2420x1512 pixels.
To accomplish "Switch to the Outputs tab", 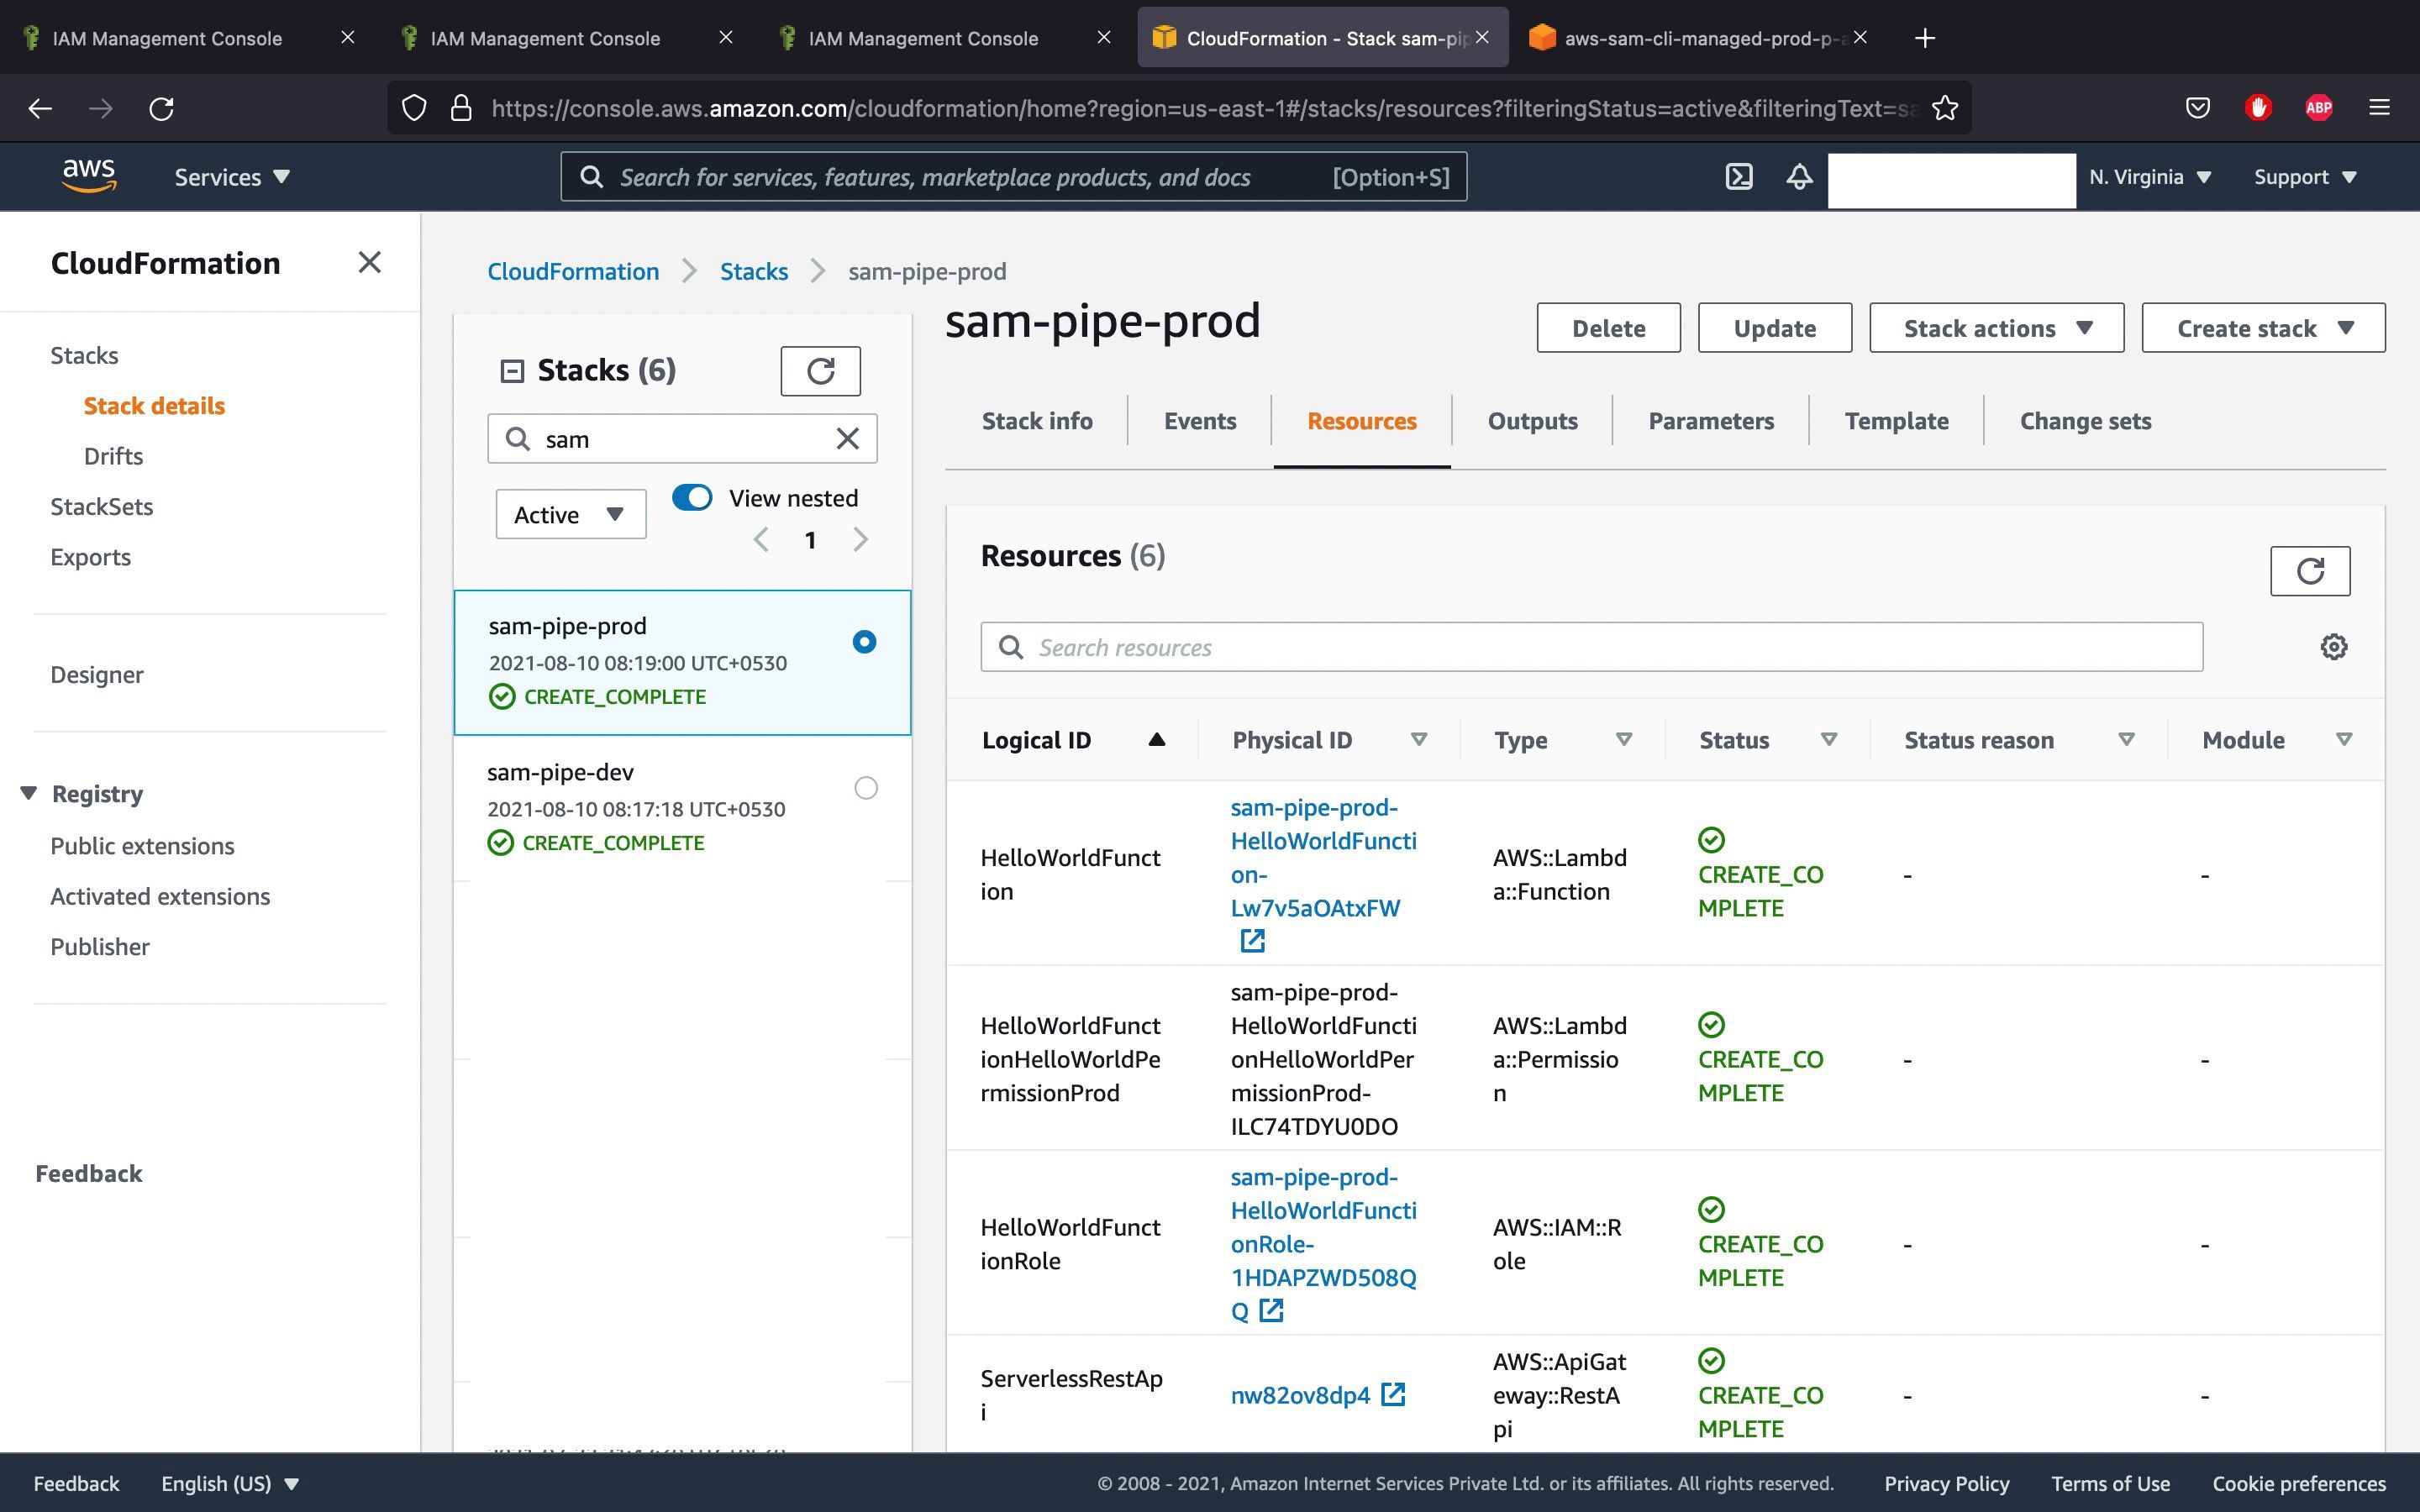I will (x=1532, y=421).
